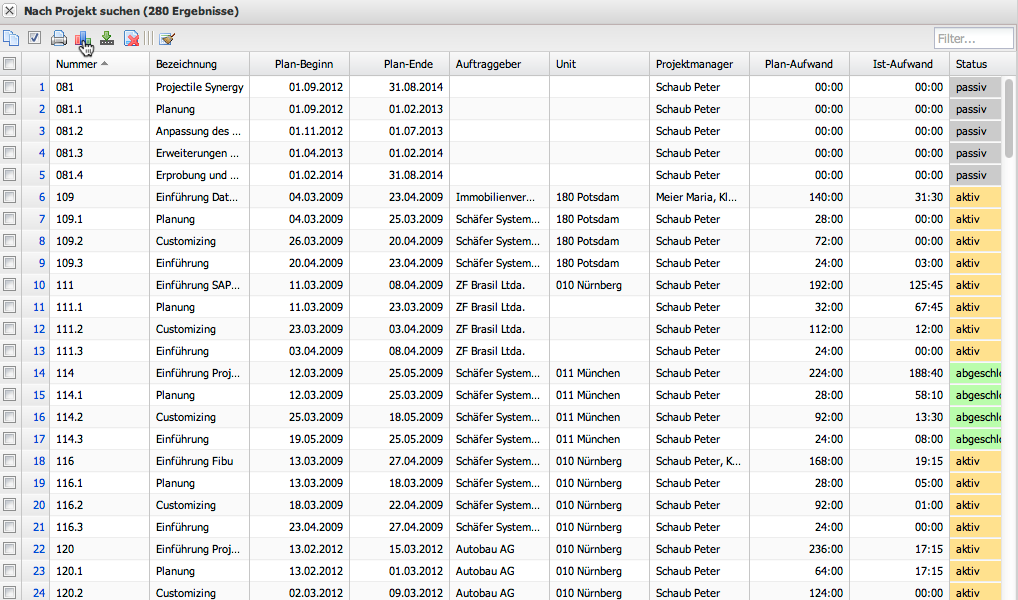
Task: Click the Status column header
Action: click(x=971, y=64)
